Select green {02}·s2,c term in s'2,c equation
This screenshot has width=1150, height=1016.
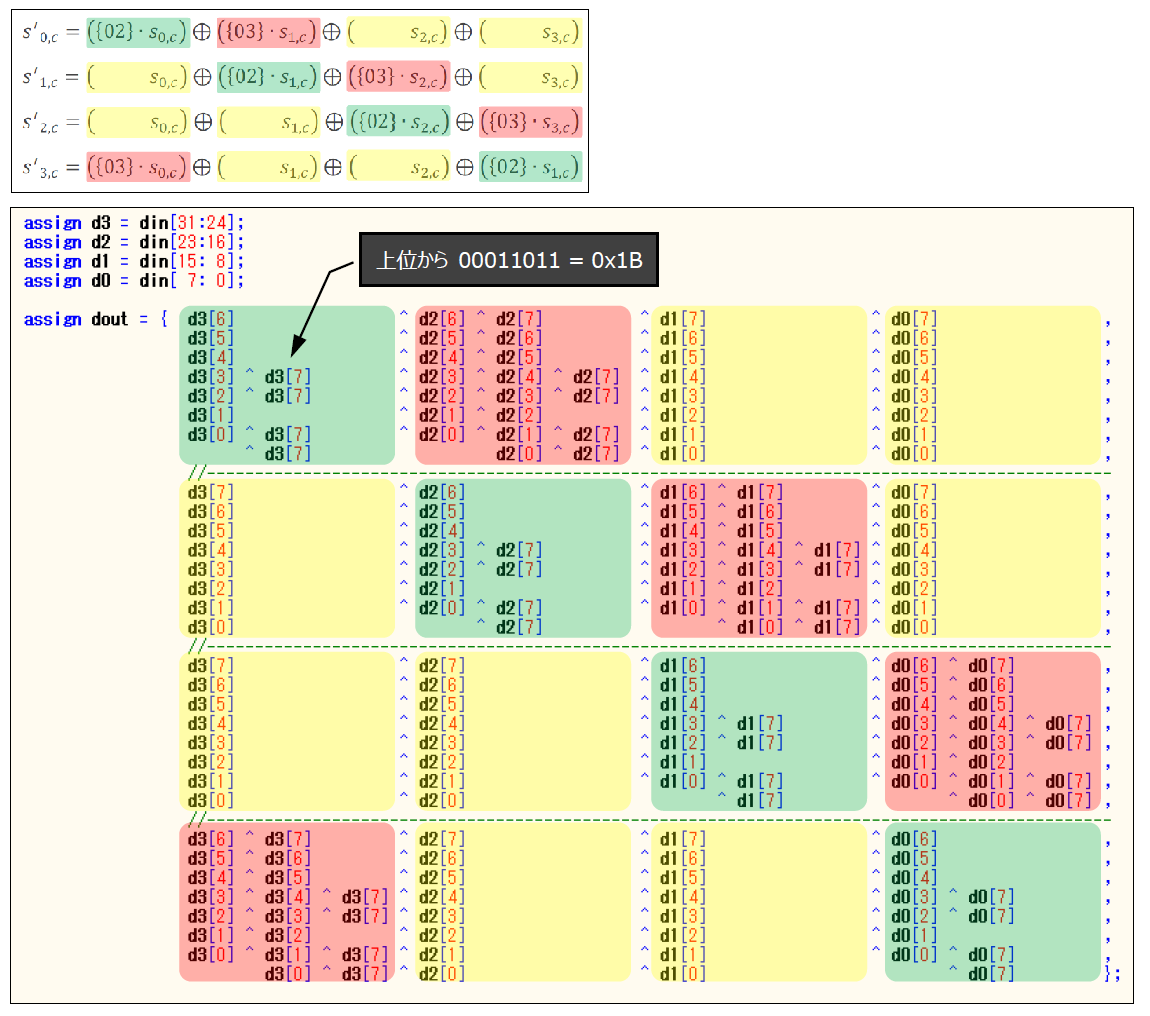click(x=398, y=122)
